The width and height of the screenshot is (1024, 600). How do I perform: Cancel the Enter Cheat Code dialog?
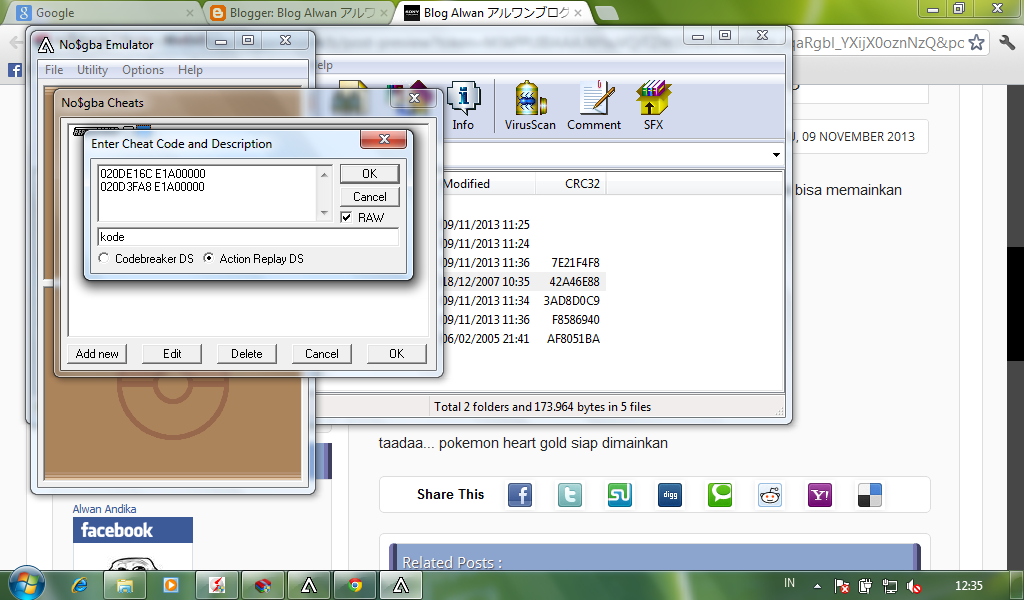pos(370,197)
